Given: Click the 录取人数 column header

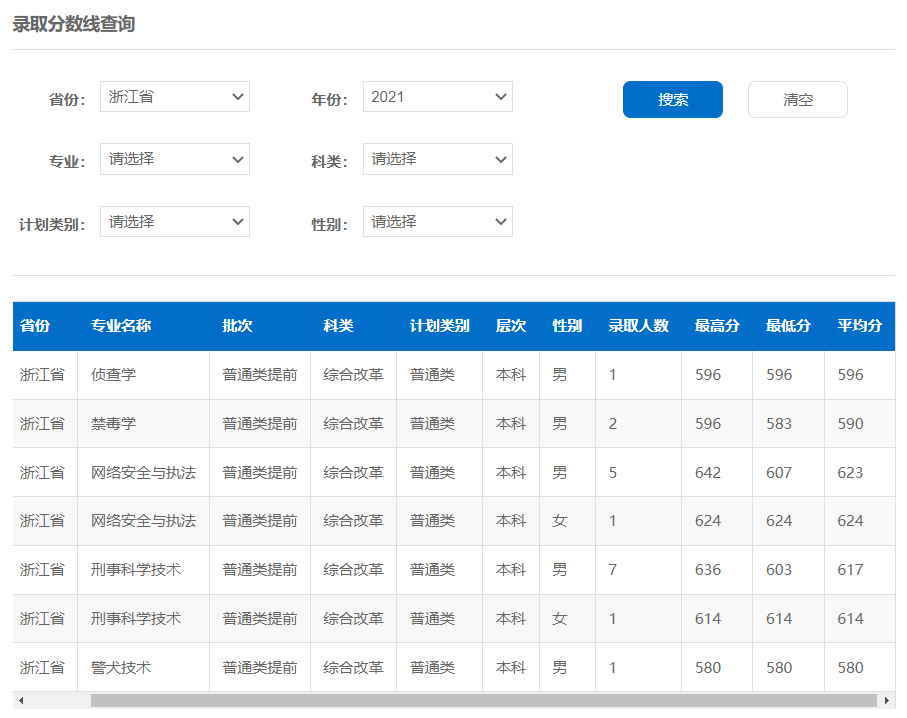Looking at the screenshot, I should 638,326.
